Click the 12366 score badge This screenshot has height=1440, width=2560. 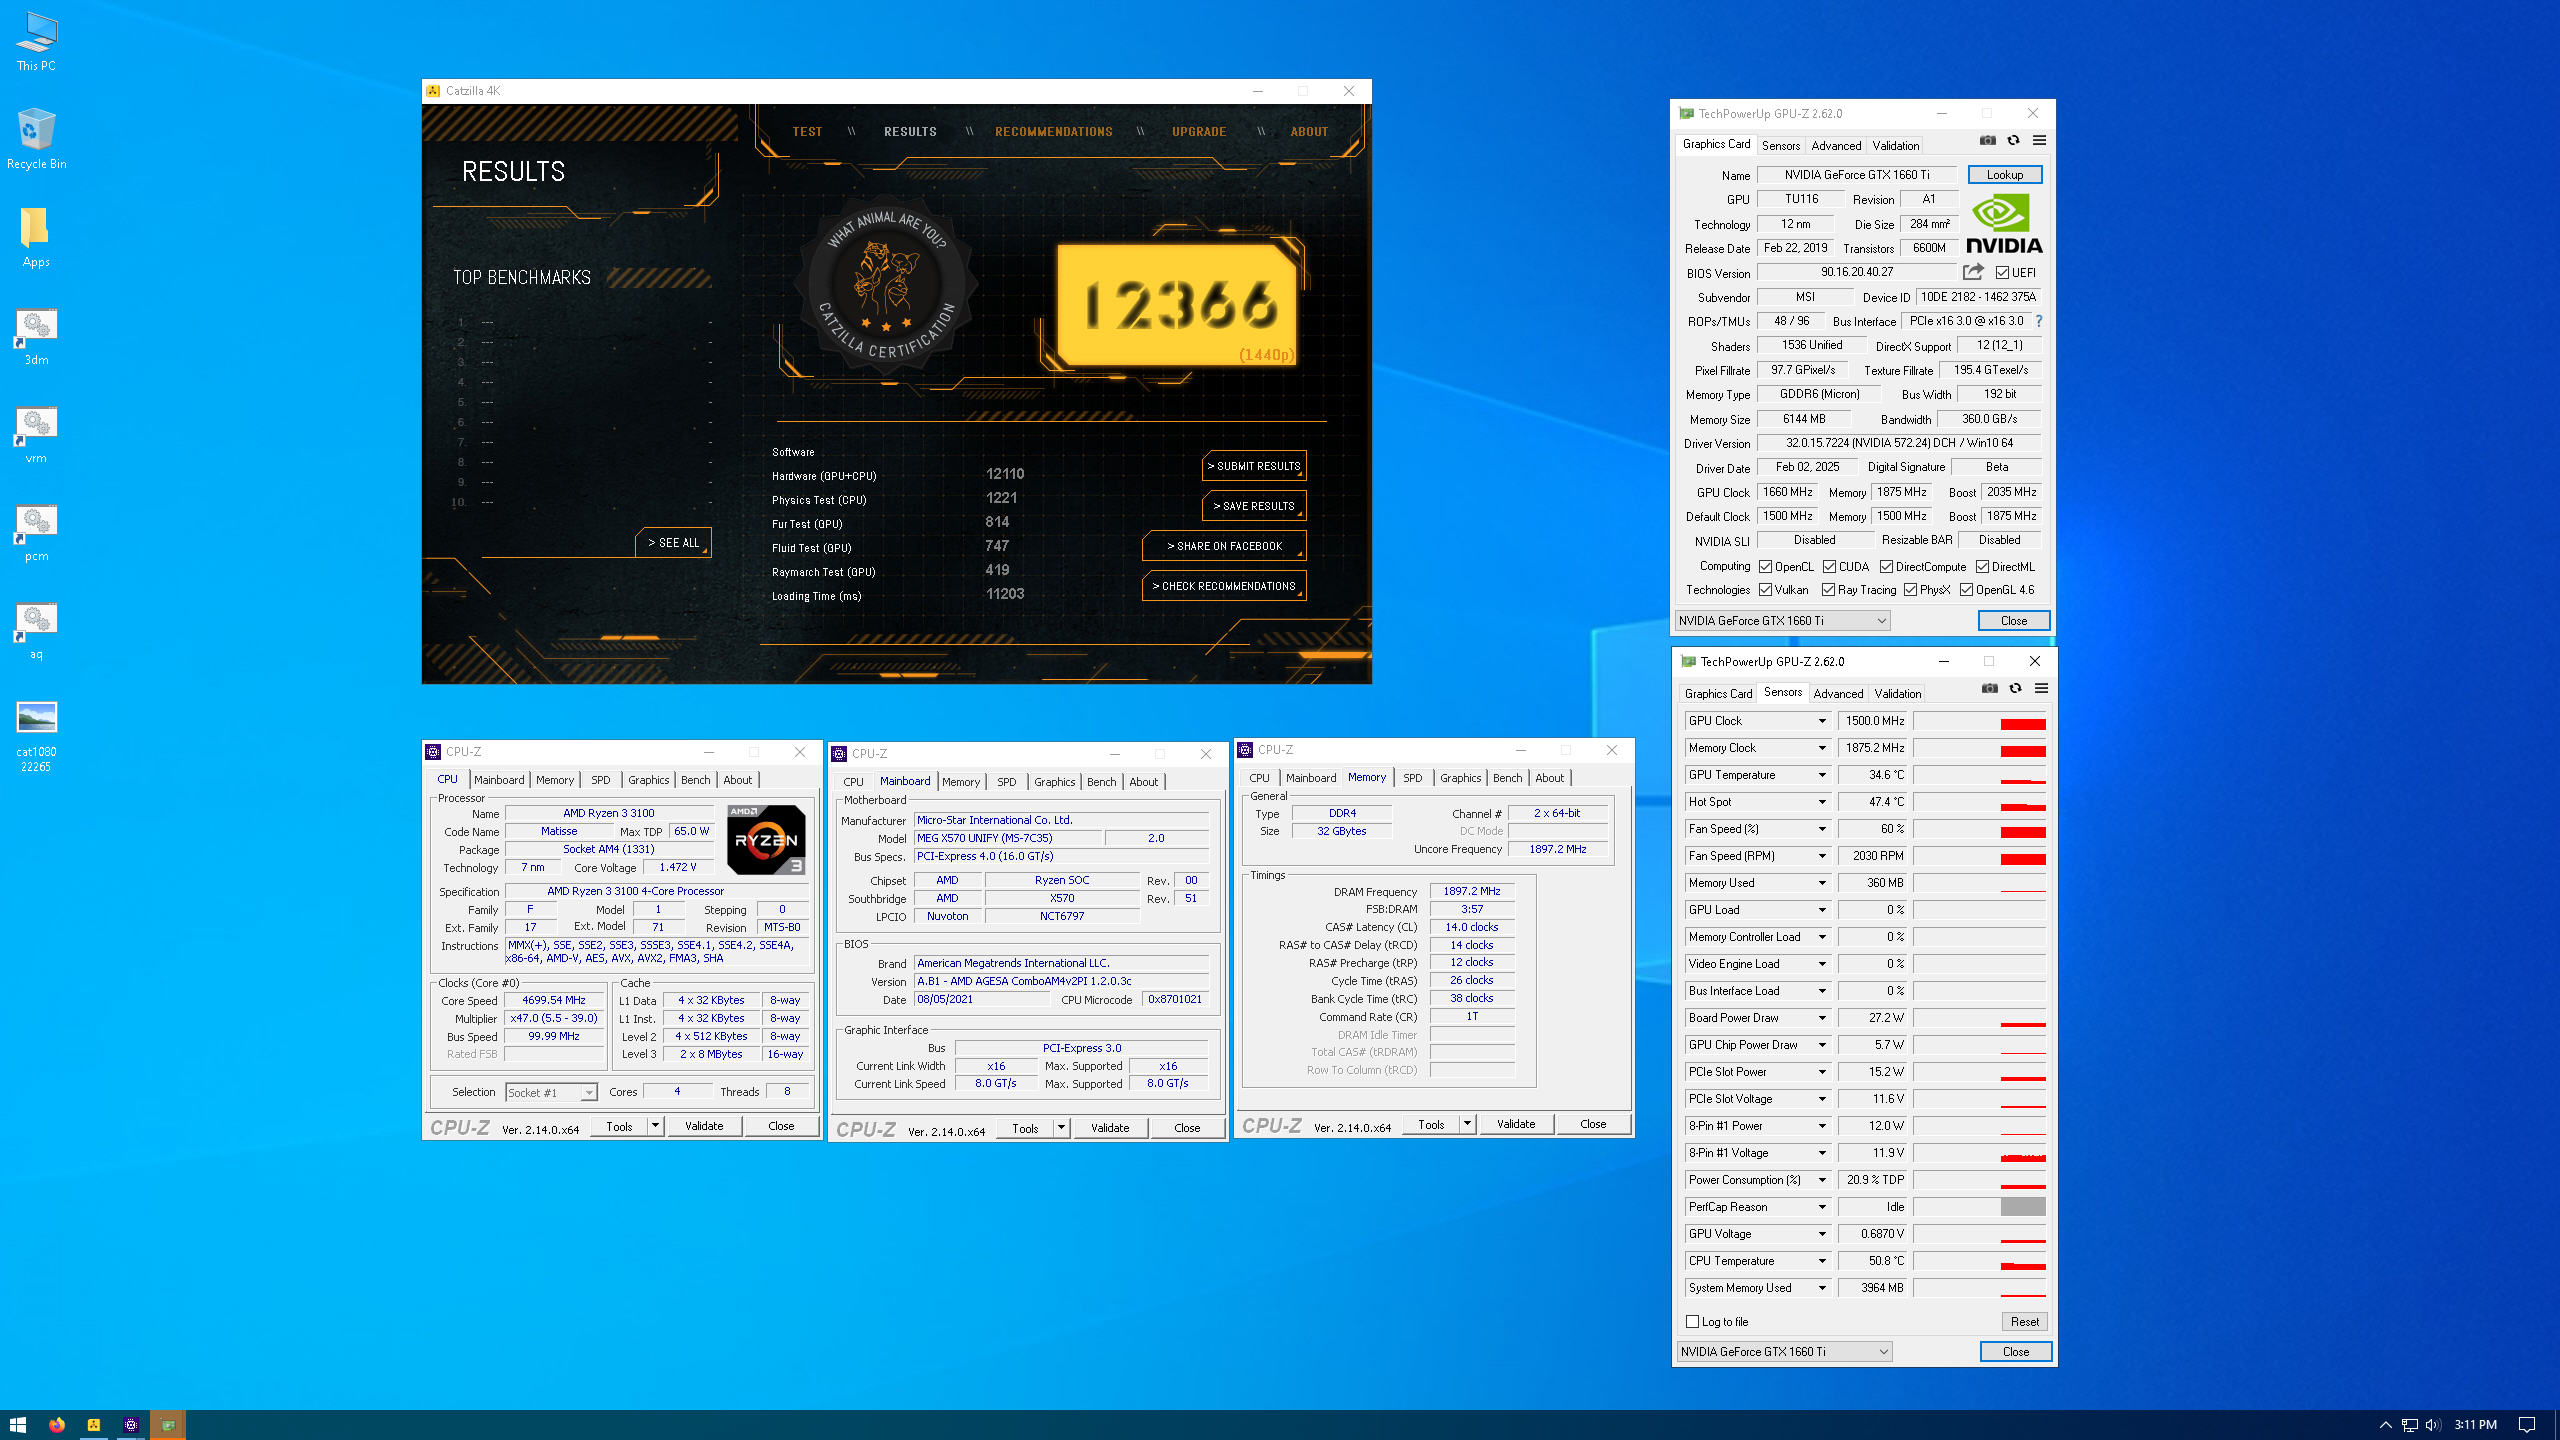pos(1177,305)
